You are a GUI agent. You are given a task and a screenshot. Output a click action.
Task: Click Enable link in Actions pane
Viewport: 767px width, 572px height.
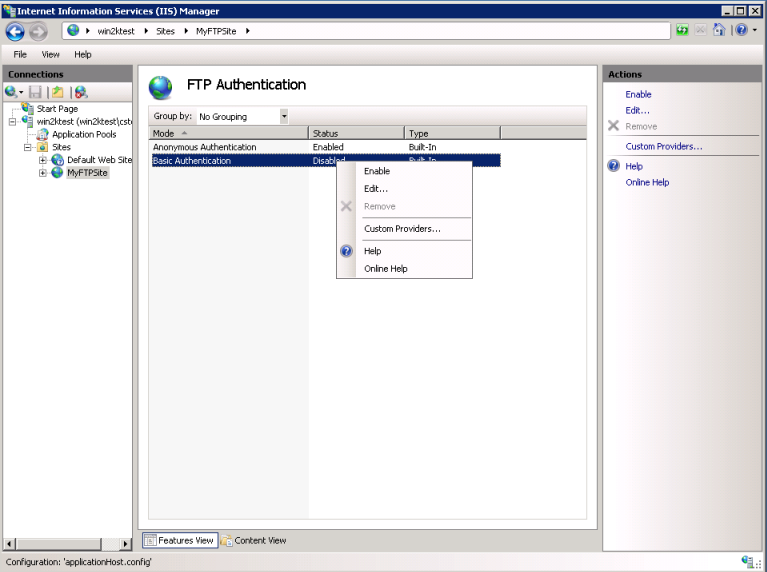[x=638, y=94]
